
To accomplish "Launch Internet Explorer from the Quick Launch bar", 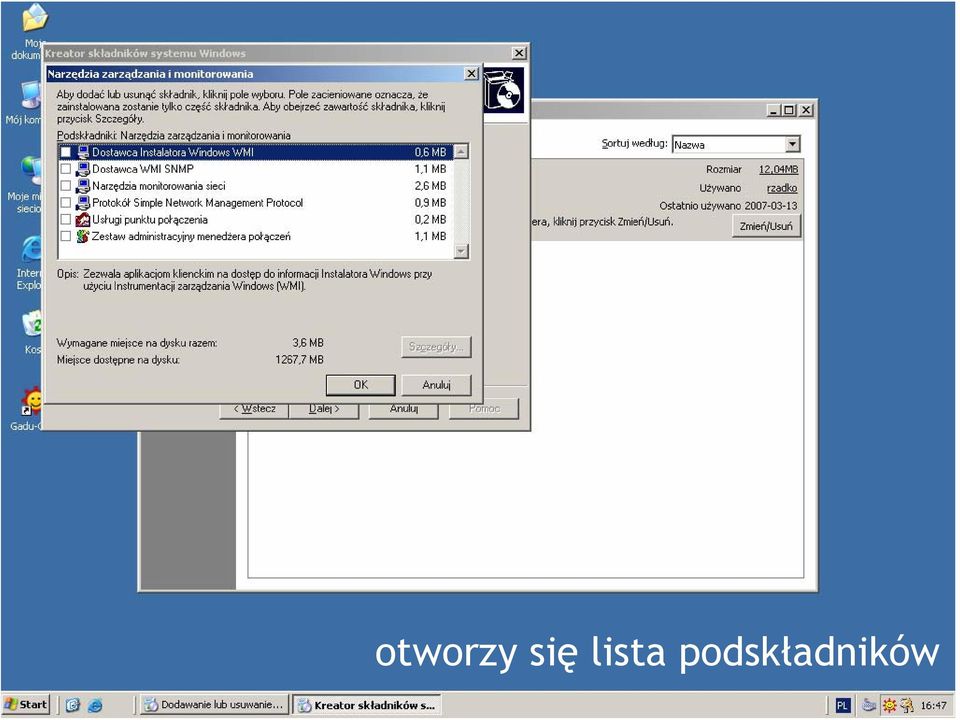I will (x=95, y=705).
